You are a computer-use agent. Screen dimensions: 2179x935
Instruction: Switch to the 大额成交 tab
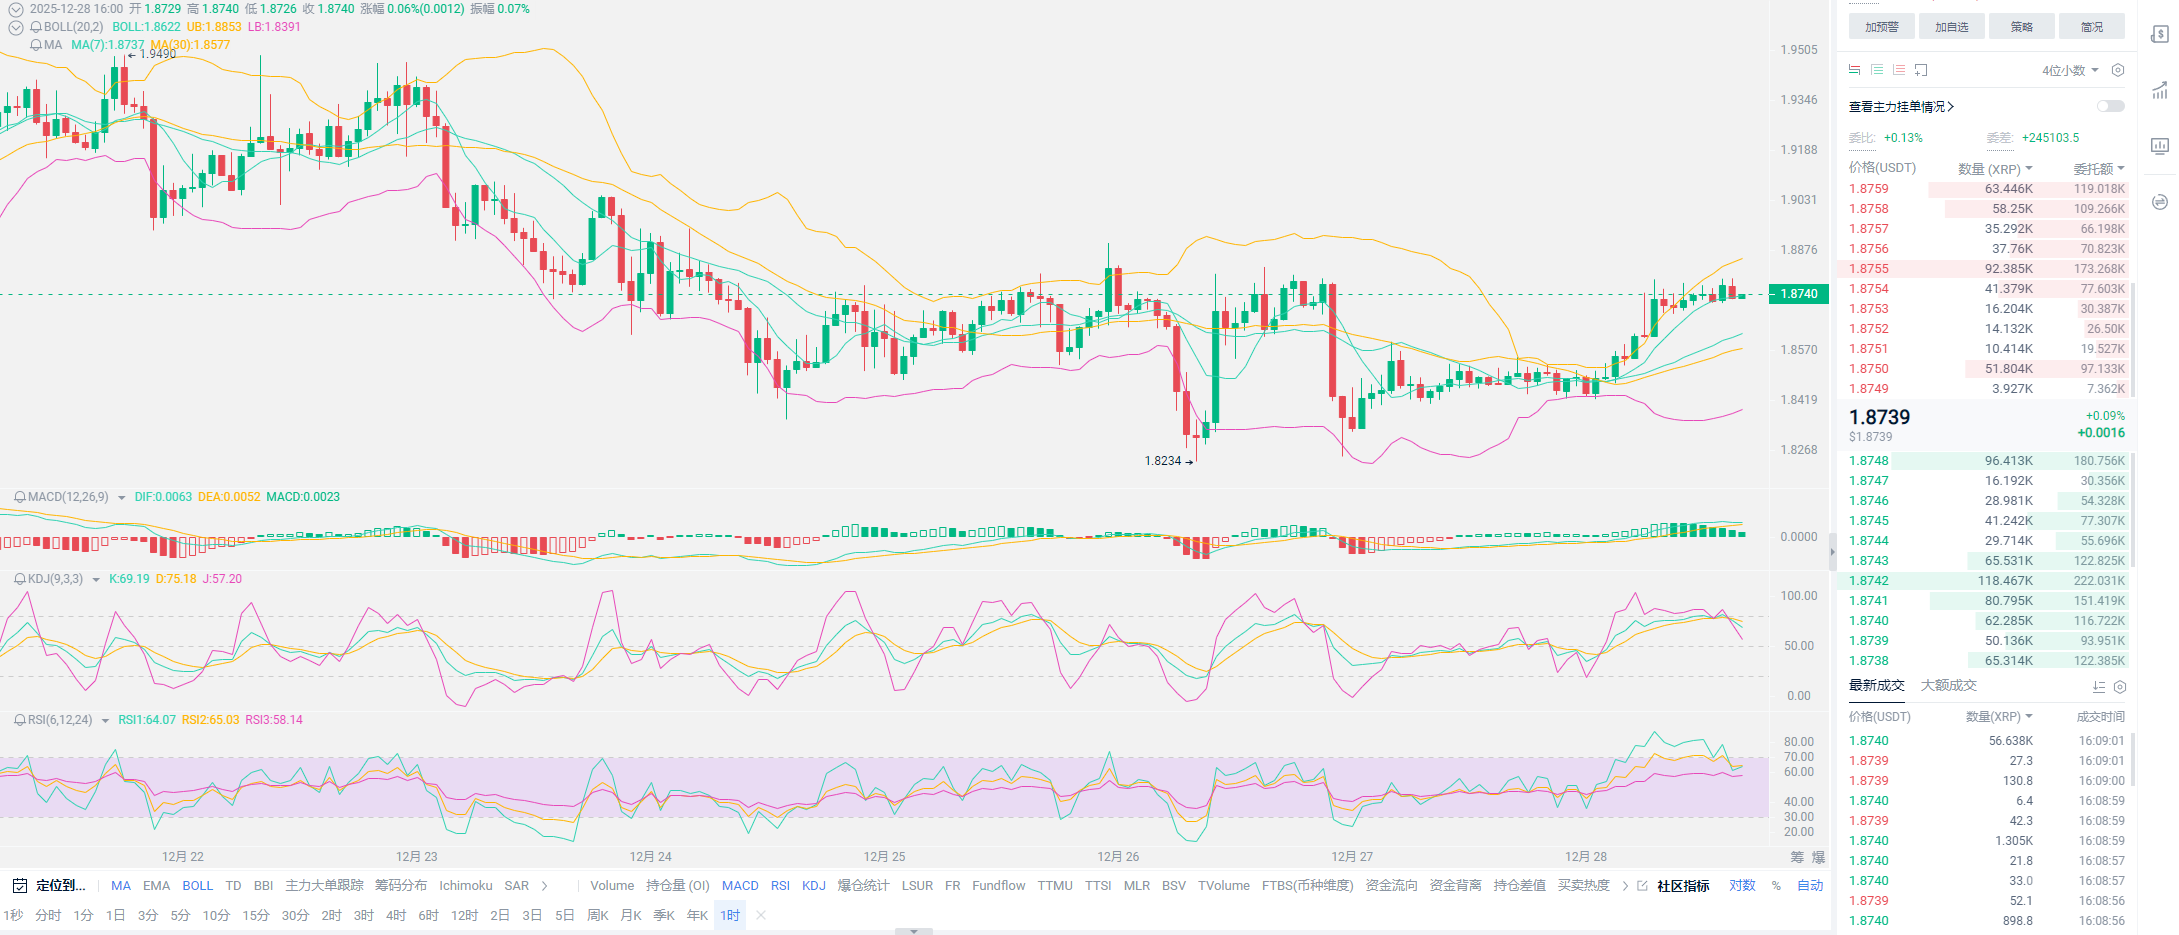(x=1948, y=686)
